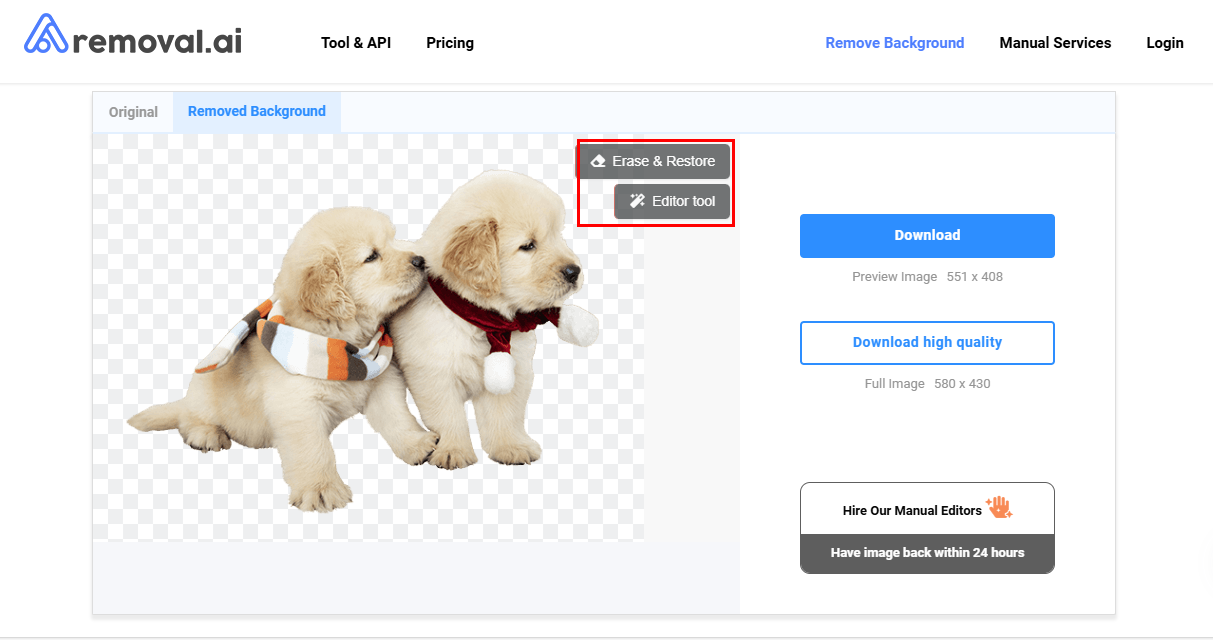The width and height of the screenshot is (1213, 640).
Task: Click the Preview Image 551 x 408 text
Action: 927,277
